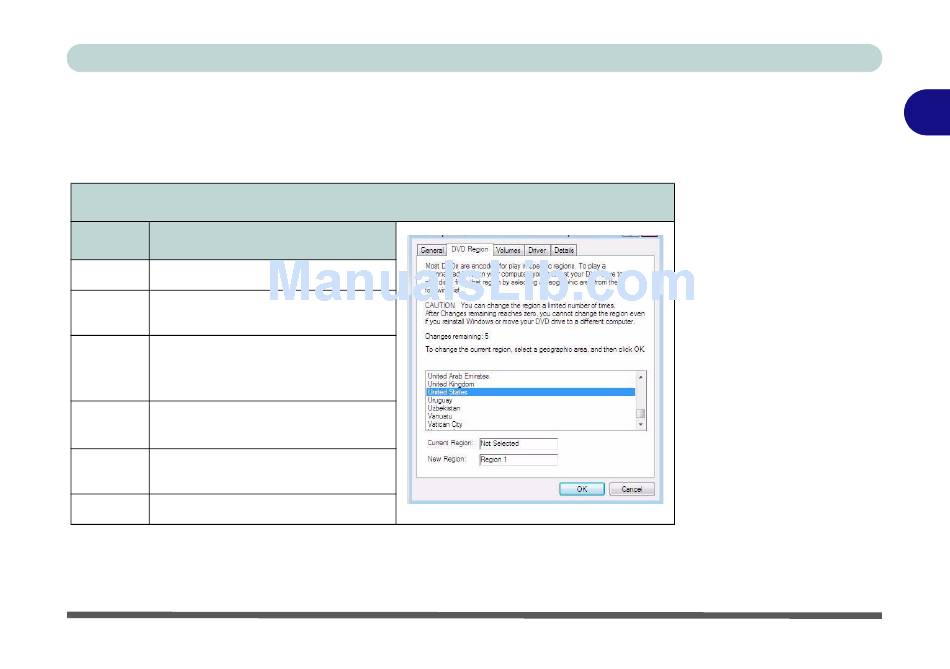Click the list scrollbar down arrow
Image resolution: width=950 pixels, height=669 pixels.
tap(640, 425)
